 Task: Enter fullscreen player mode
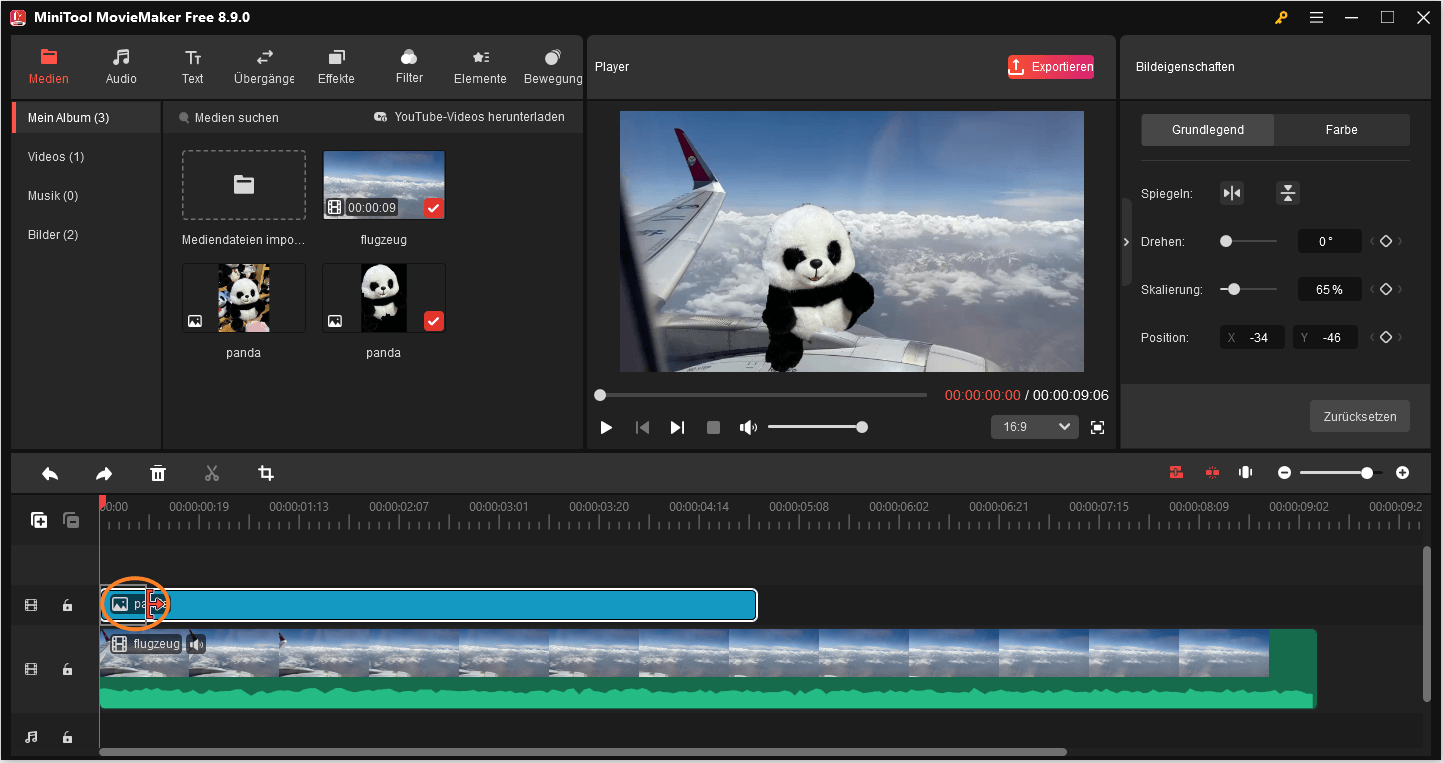point(1097,427)
